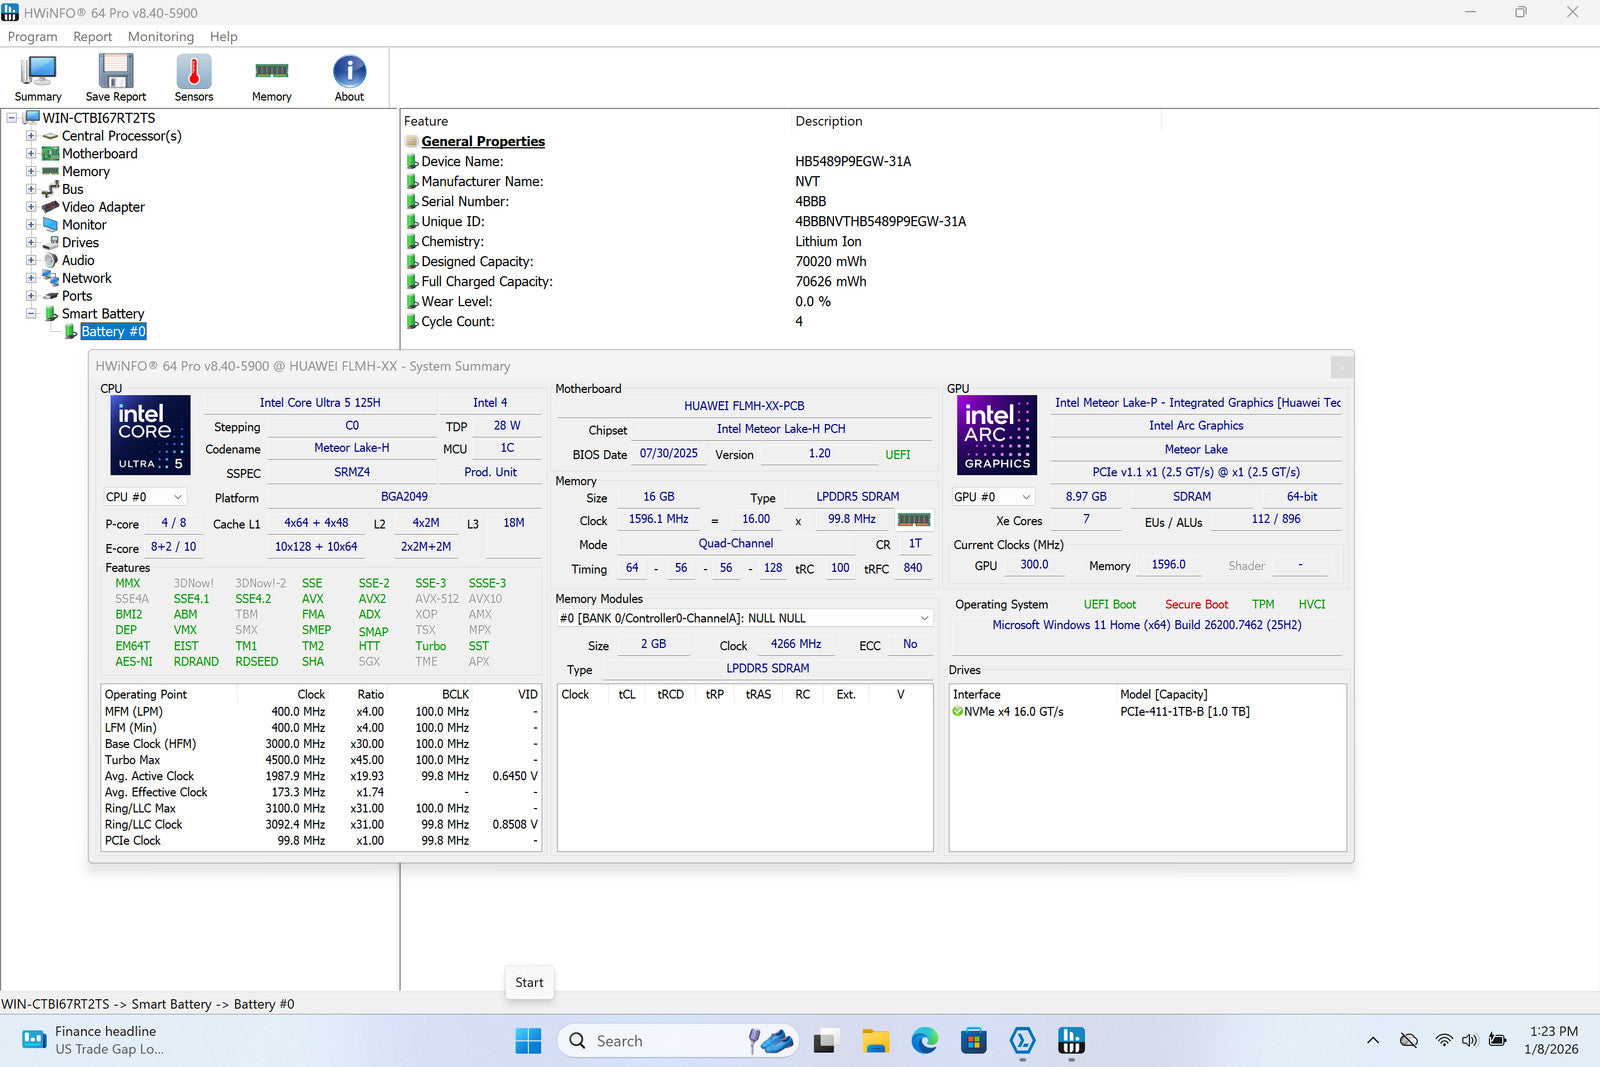1600x1067 pixels.
Task: Click the Intel Core Ultra 5 logo
Action: coord(150,435)
